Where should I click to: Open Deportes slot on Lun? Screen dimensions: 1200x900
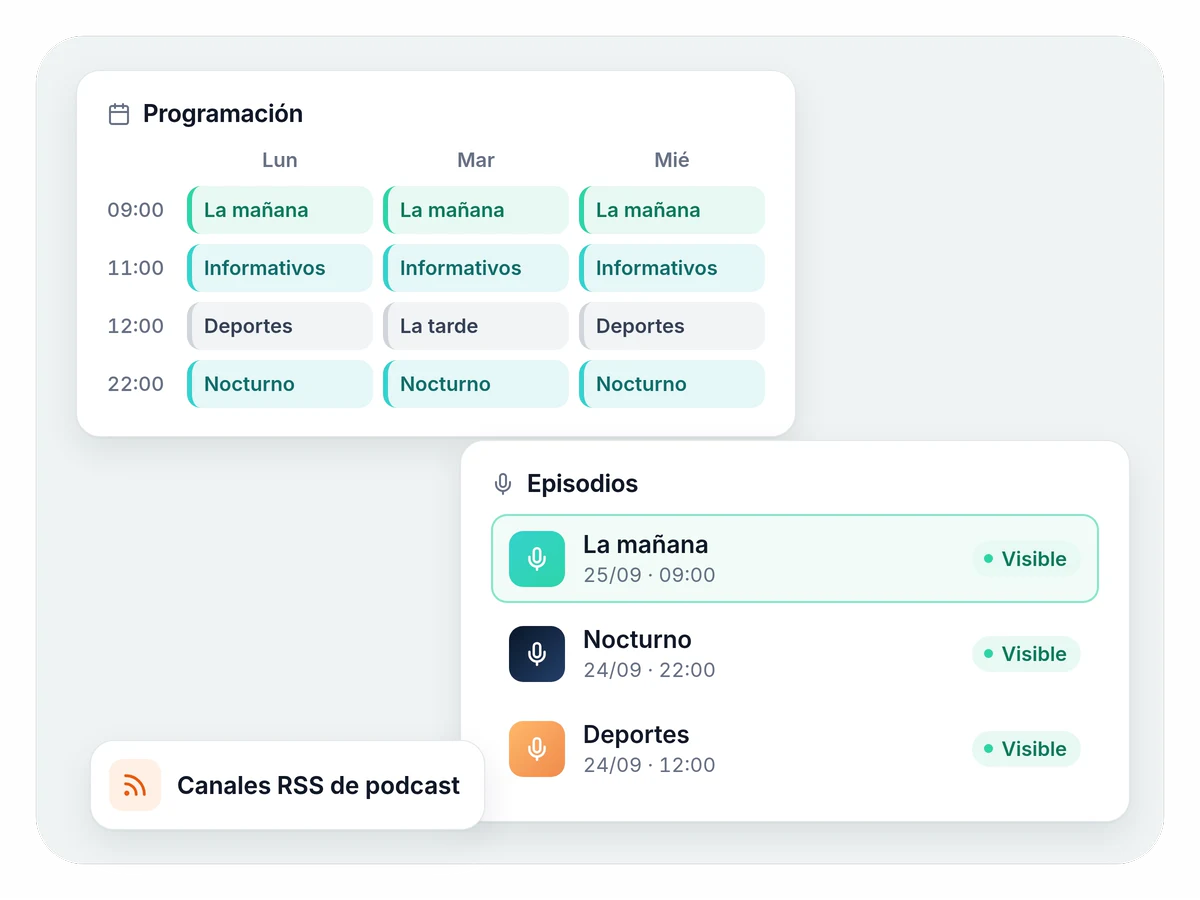click(280, 326)
